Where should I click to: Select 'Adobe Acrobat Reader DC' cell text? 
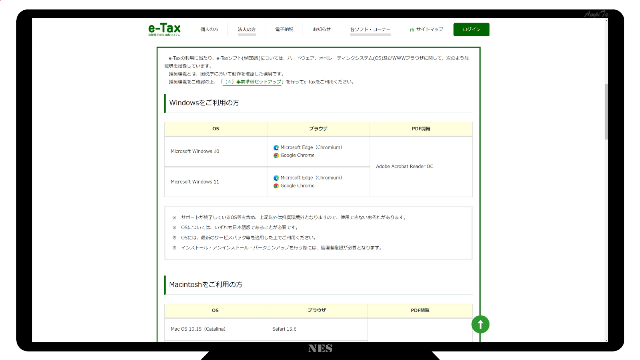tap(404, 167)
